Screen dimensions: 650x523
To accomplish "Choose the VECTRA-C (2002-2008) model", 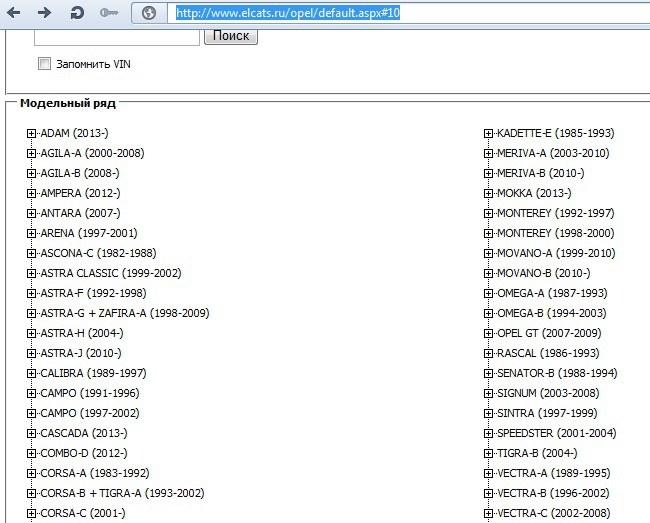I will pos(554,513).
